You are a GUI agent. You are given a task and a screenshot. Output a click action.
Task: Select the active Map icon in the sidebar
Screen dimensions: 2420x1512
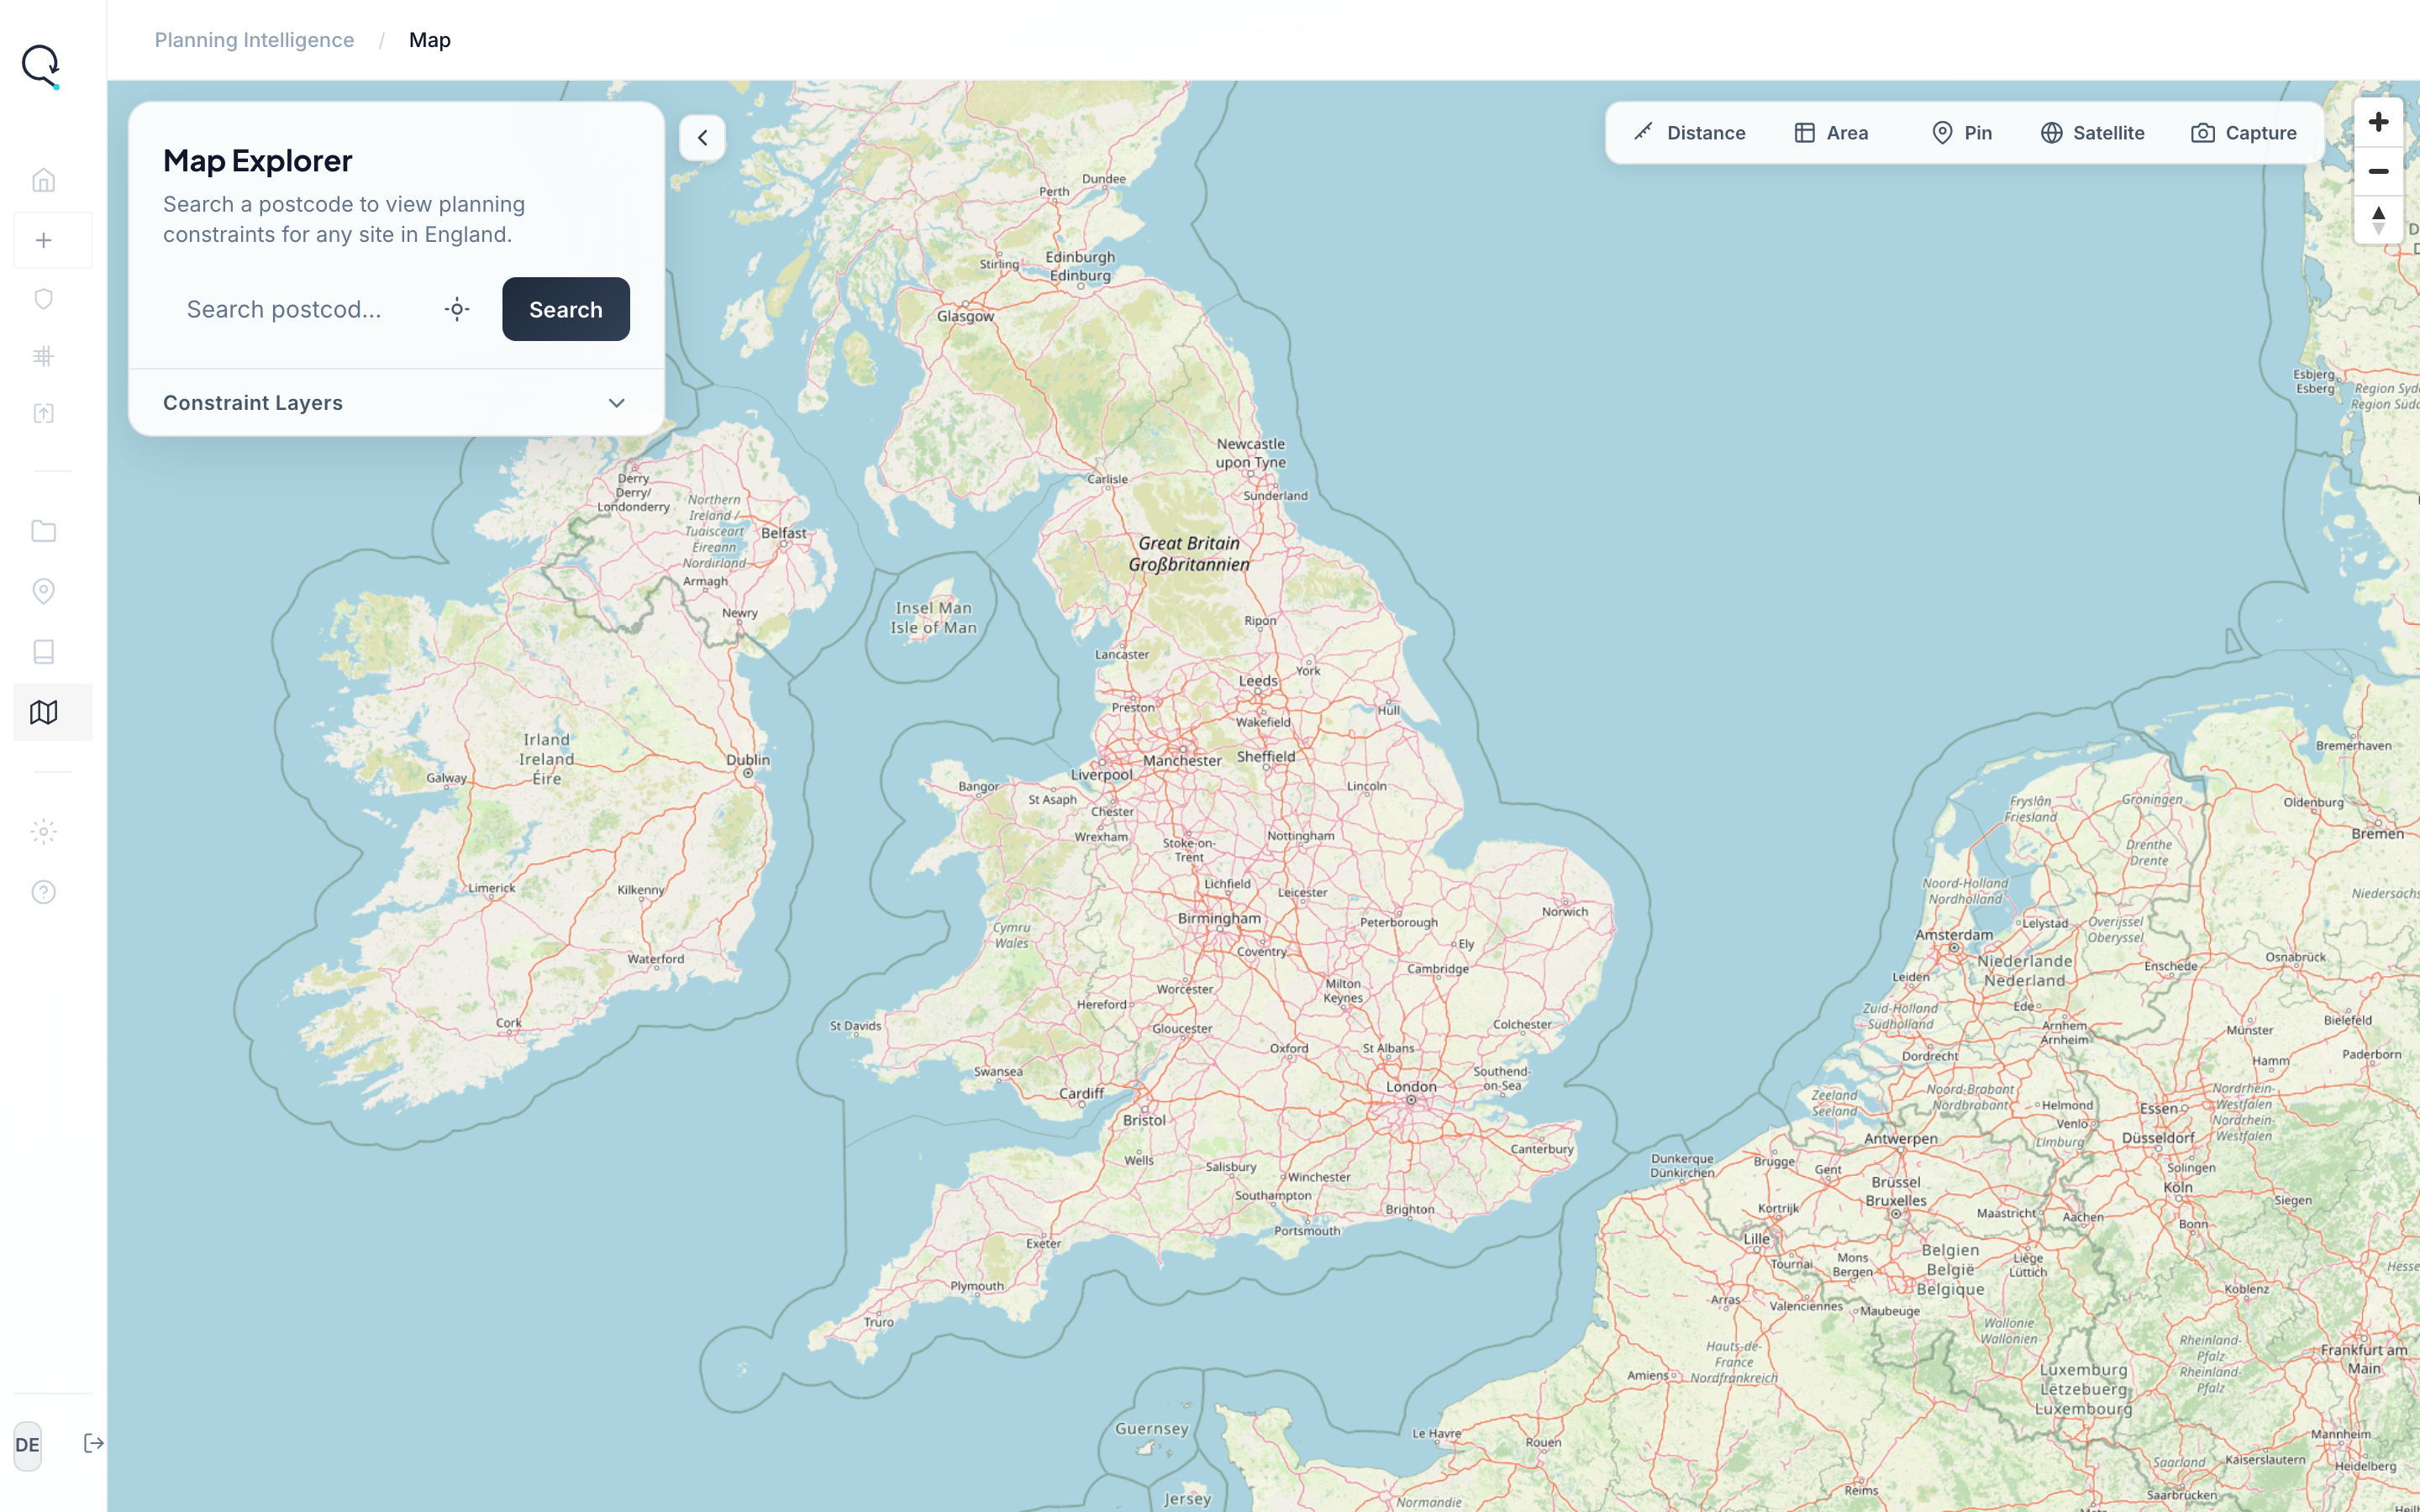click(43, 712)
